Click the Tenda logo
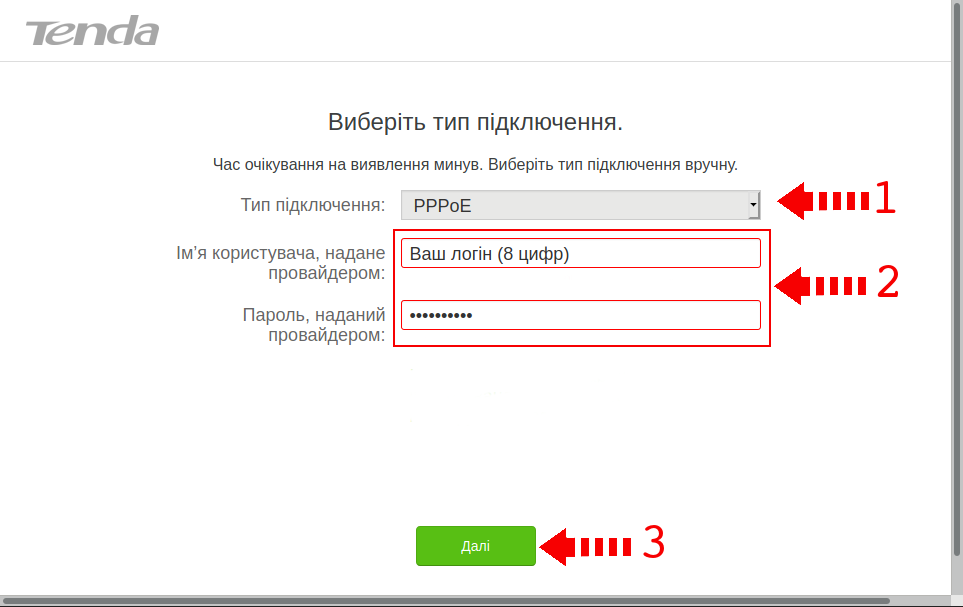This screenshot has height=607, width=963. (92, 31)
